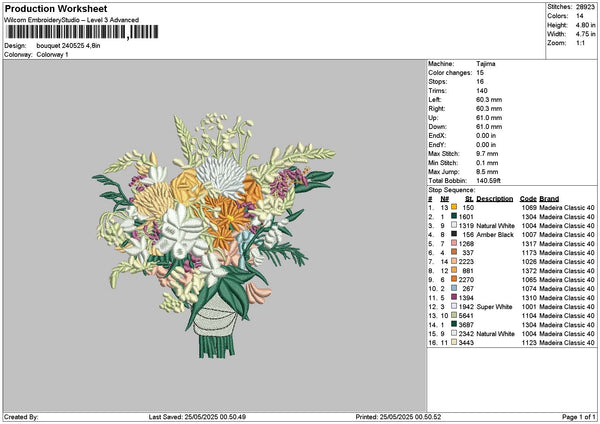Image resolution: width=600 pixels, height=424 pixels.
Task: Click the dark green swatch with 3687 stitches
Action: coord(454,324)
